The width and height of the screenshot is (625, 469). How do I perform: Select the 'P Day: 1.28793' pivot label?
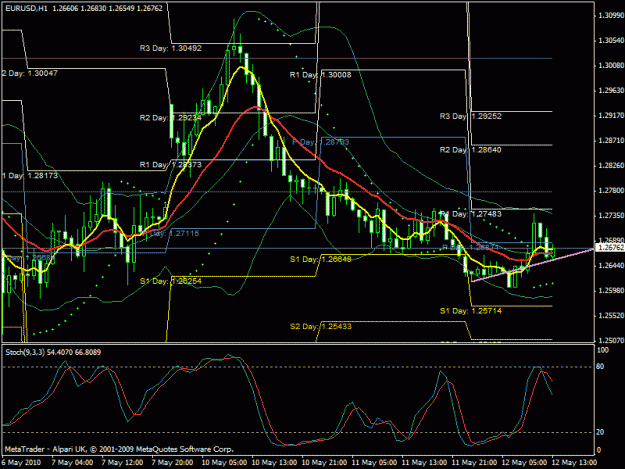[x=321, y=142]
